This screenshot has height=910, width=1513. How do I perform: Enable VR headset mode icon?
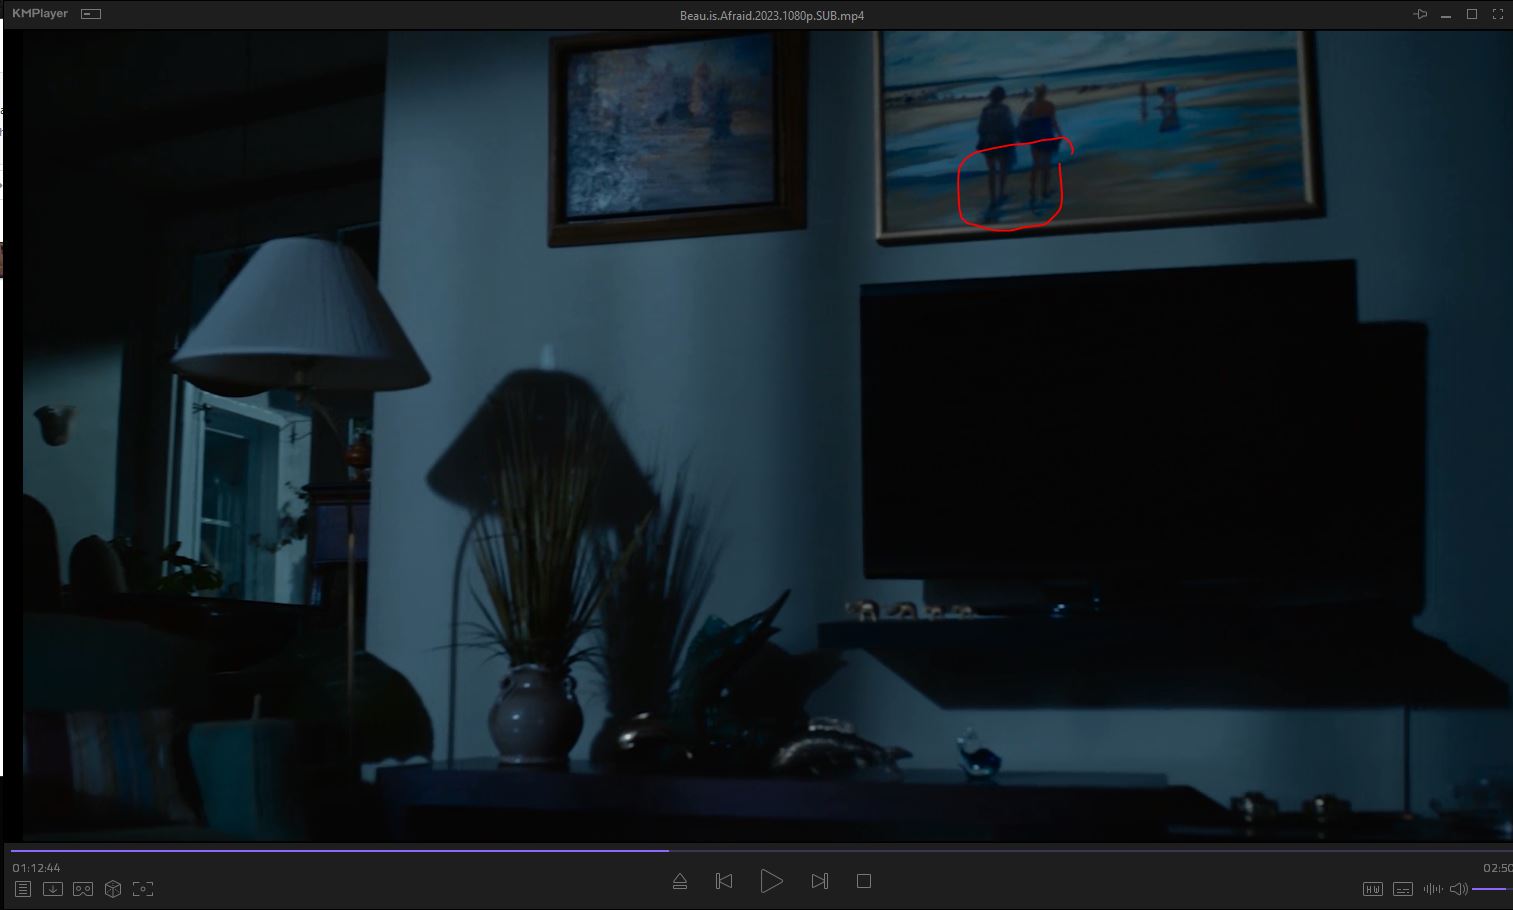pos(83,889)
